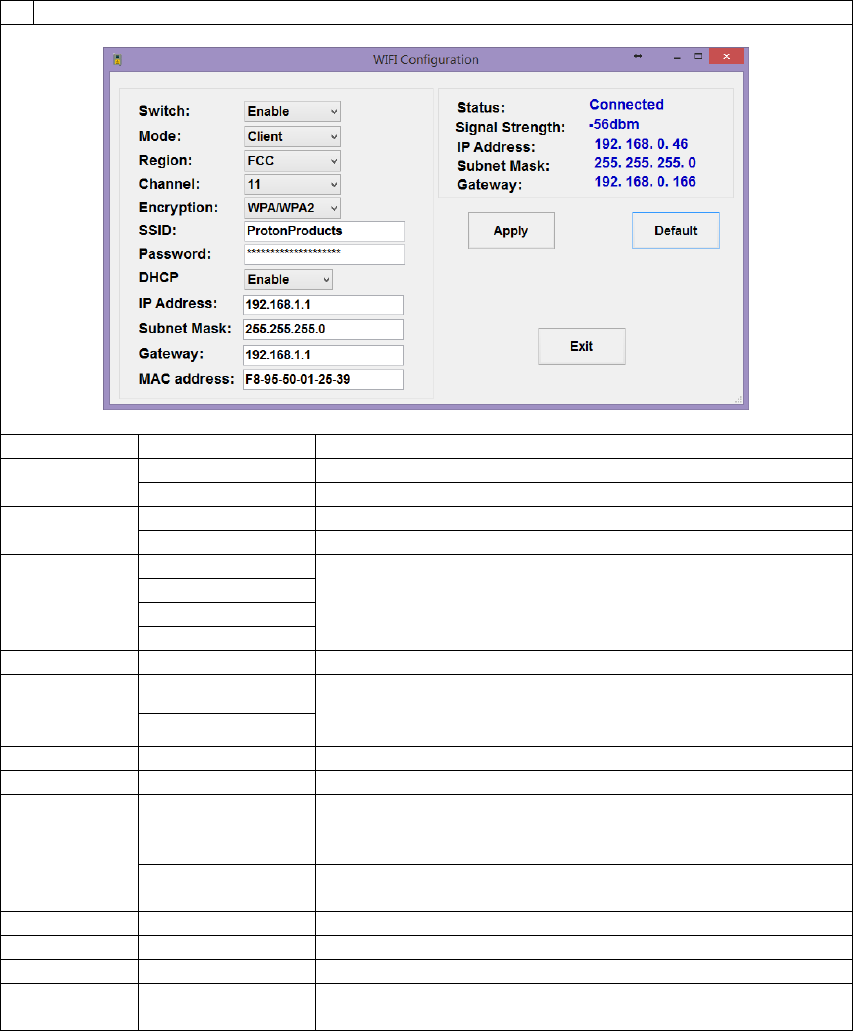
Task: Click the status IP address 192. 168. 0. 46
Action: click(641, 144)
